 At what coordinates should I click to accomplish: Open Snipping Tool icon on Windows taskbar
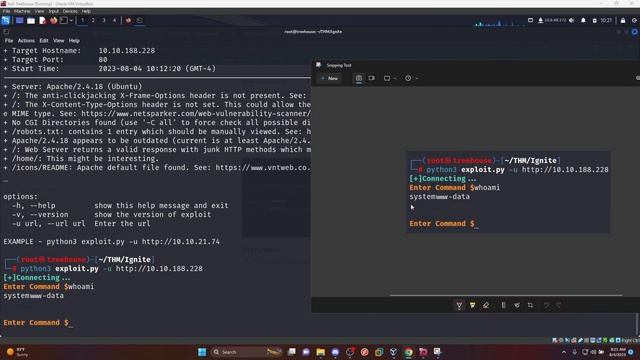pyautogui.click(x=438, y=352)
